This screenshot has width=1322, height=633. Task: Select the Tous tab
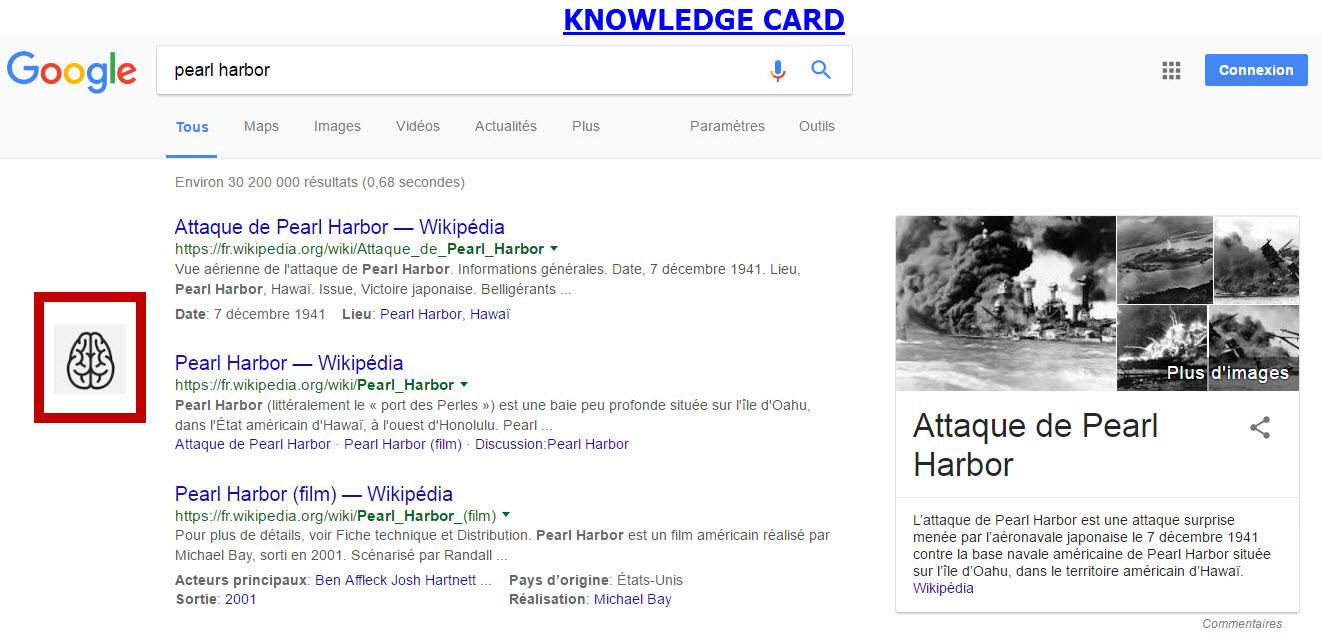(x=192, y=127)
